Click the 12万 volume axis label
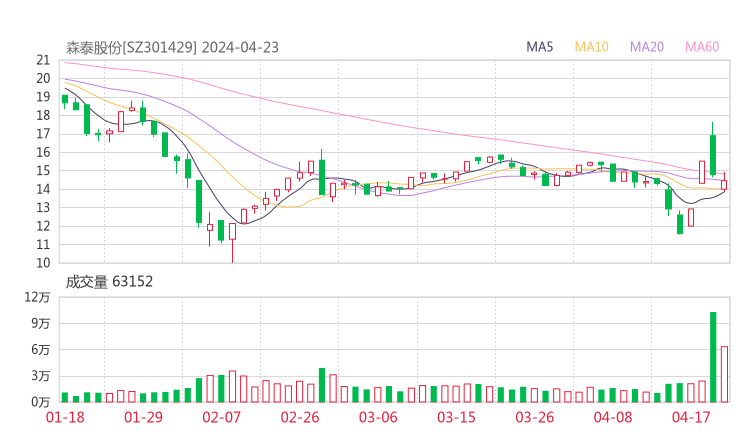740x440 pixels. click(x=37, y=297)
